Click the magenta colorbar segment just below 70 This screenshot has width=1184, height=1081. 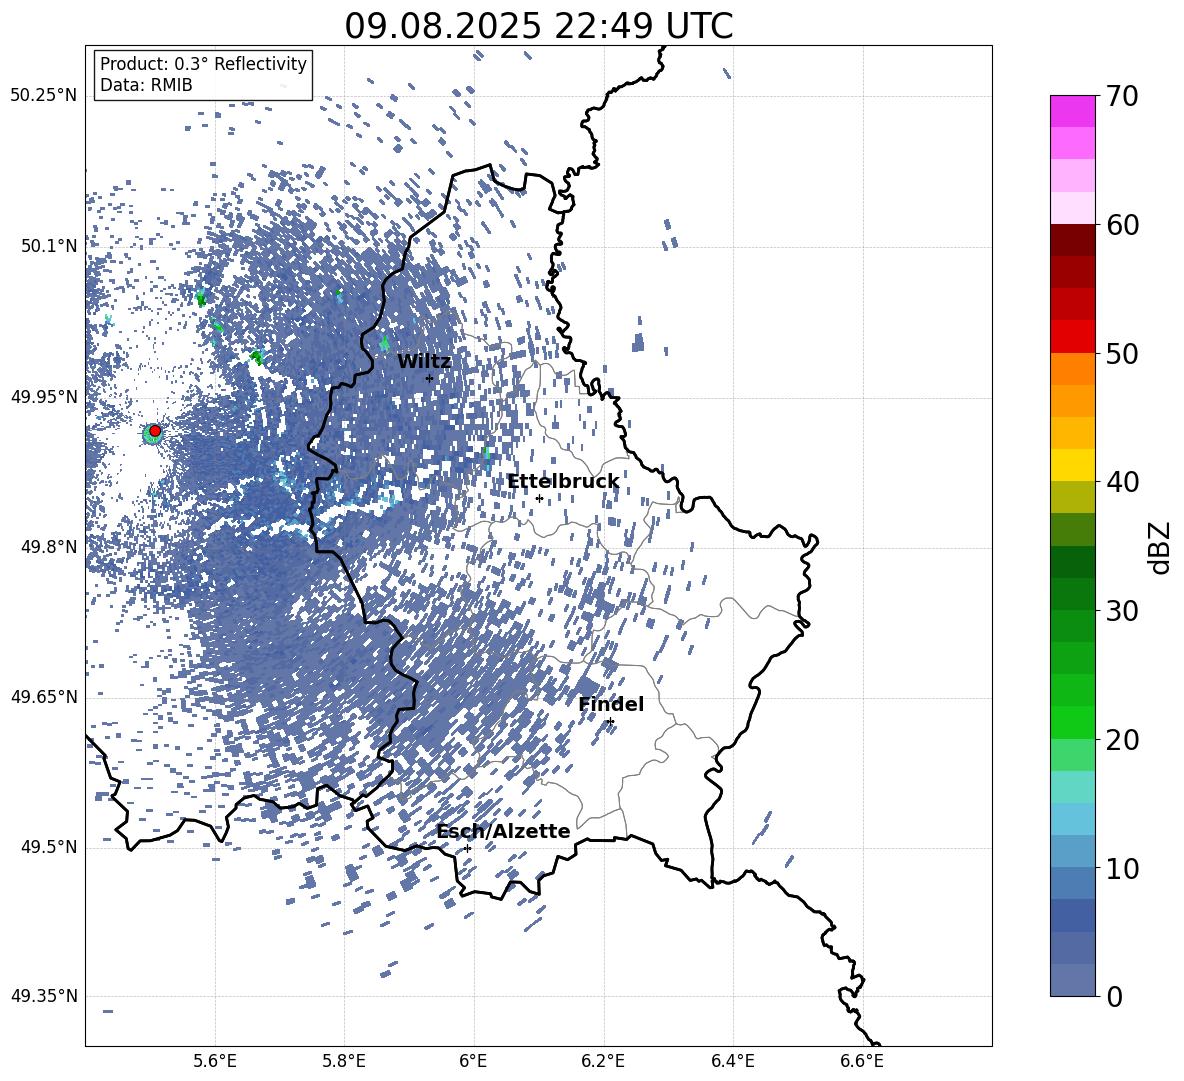[x=1072, y=112]
